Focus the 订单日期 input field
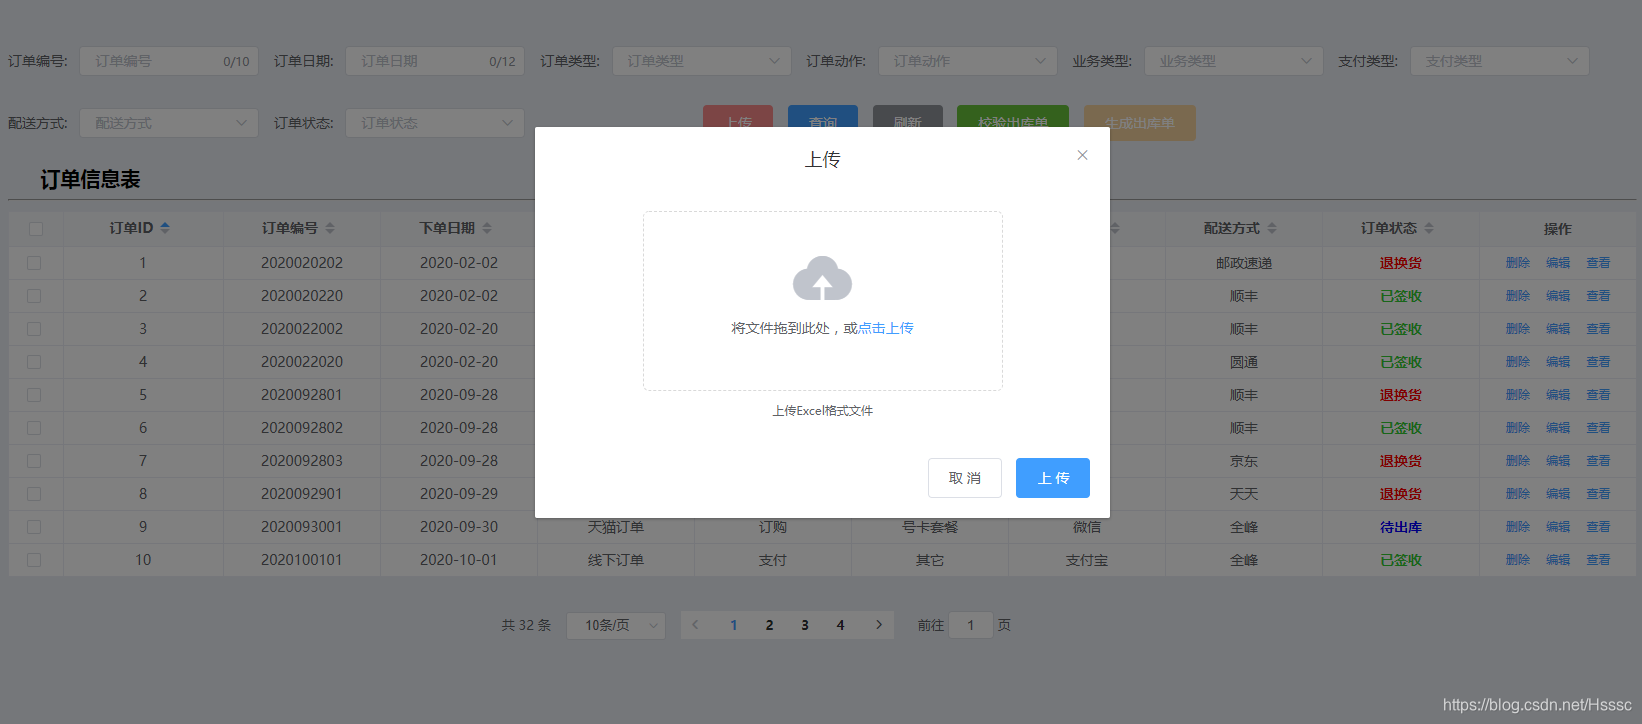 (435, 61)
